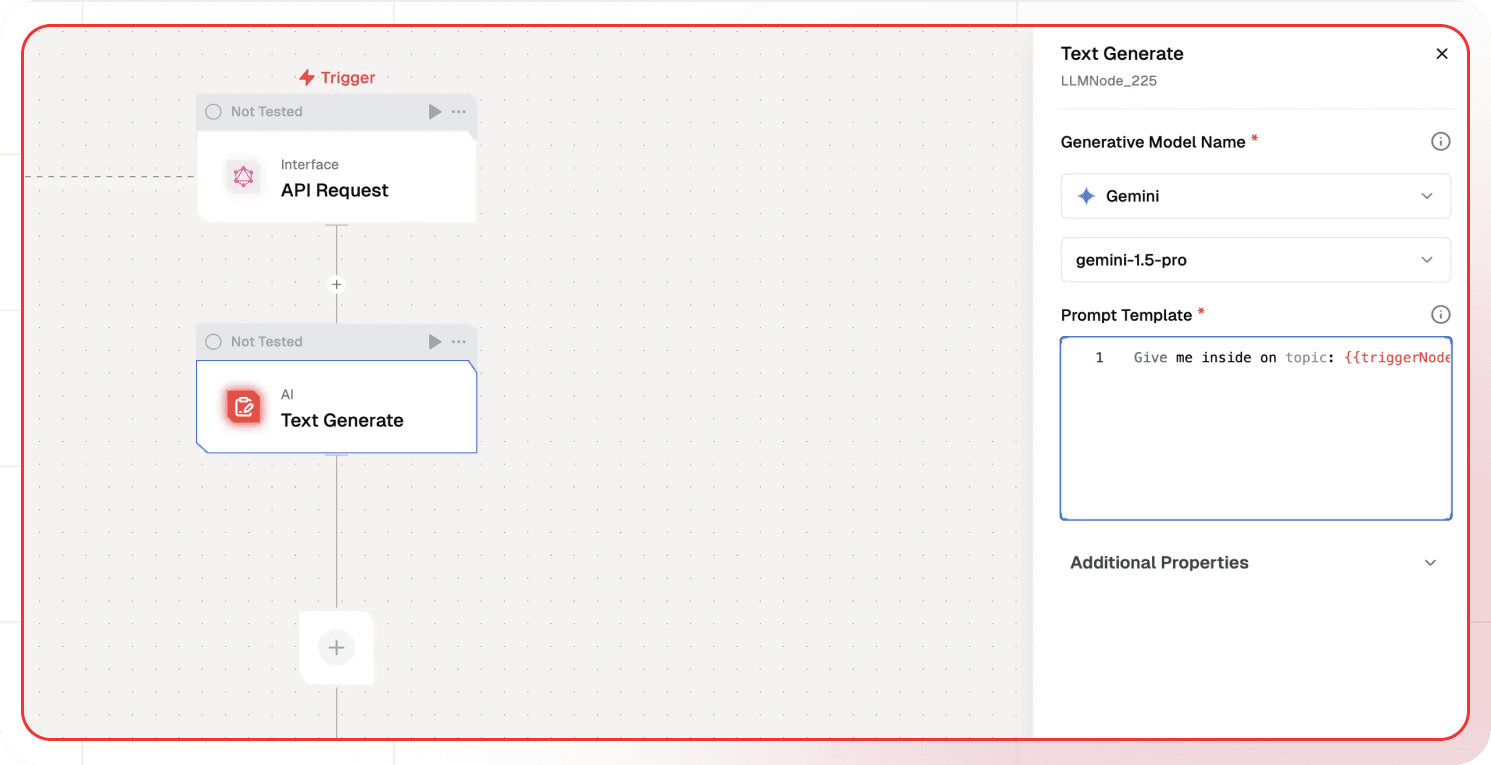Show info for Generative Model Name
Viewport: 1491px width, 765px height.
click(1440, 142)
